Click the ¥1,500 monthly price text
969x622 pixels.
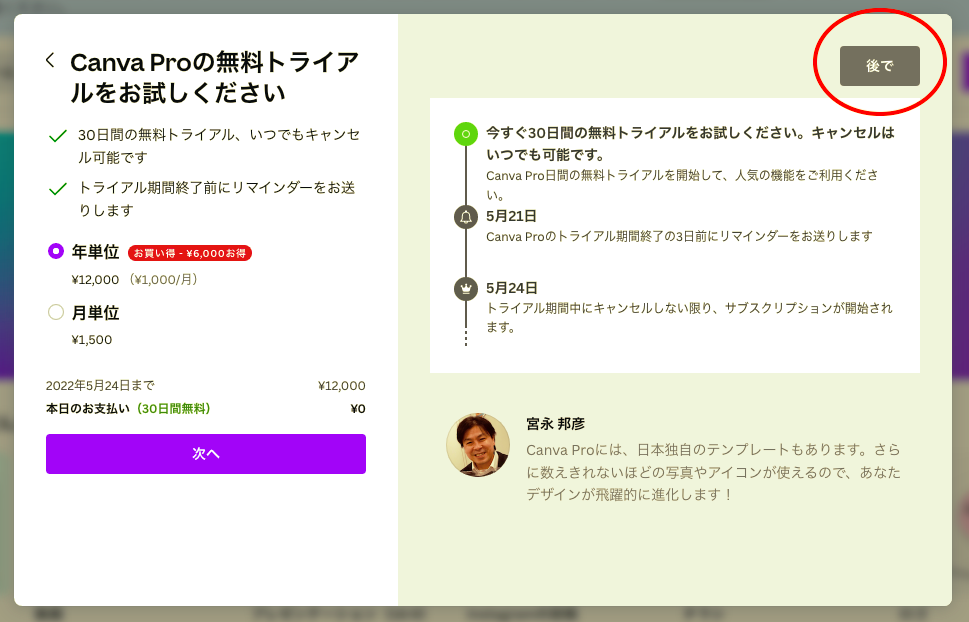[x=92, y=340]
